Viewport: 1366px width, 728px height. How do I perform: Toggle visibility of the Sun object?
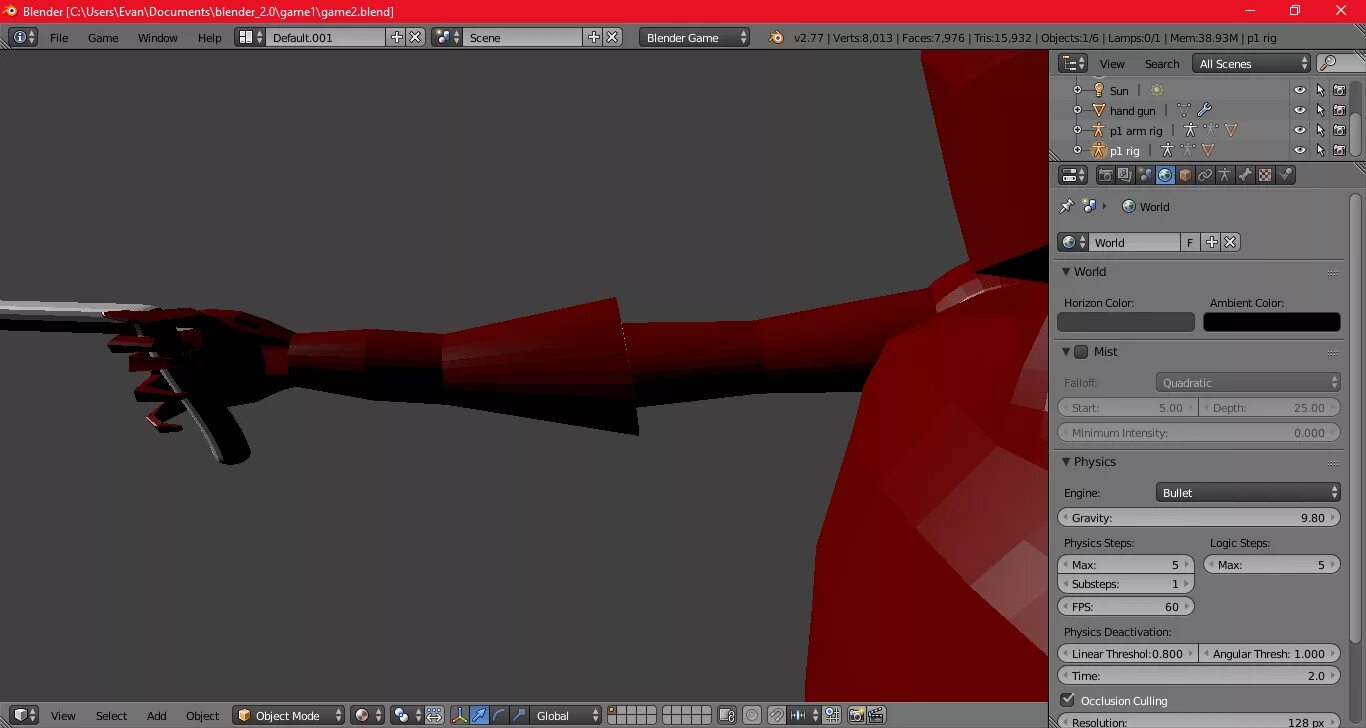(1299, 90)
